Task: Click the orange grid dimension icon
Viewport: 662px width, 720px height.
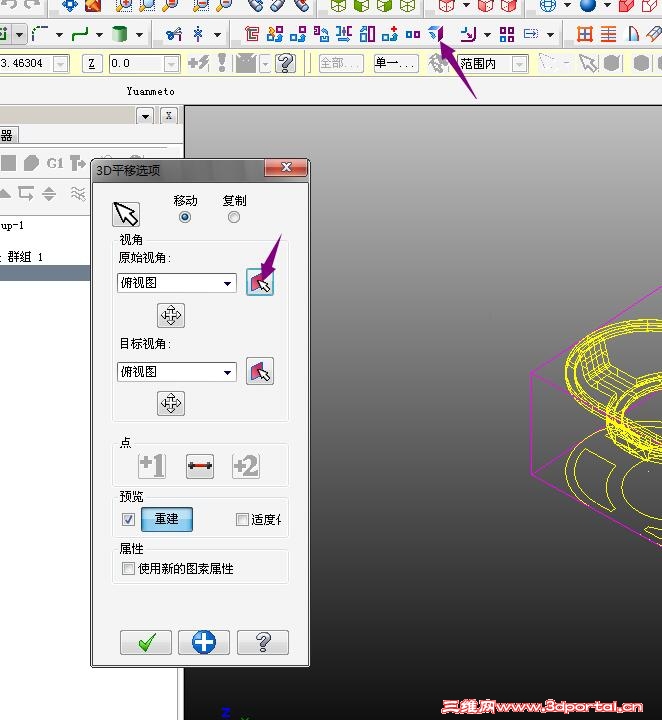Action: (584, 34)
